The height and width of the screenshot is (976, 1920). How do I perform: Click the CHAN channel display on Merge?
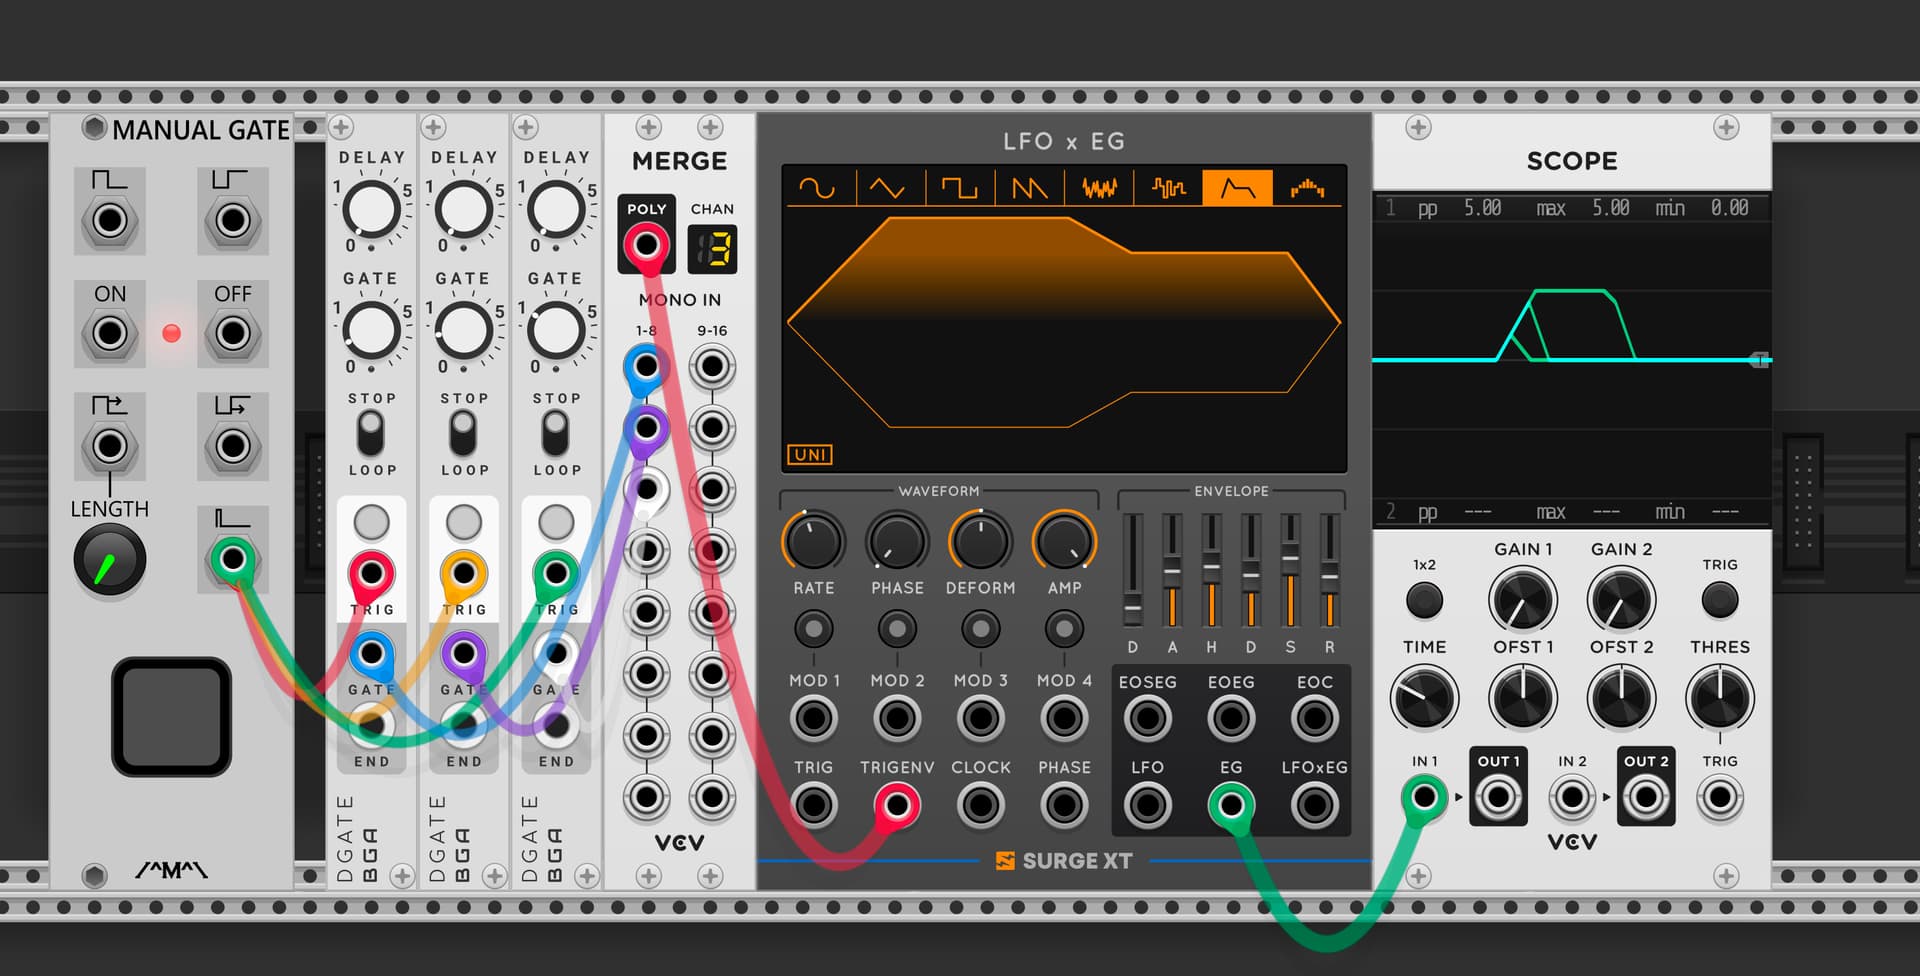tap(712, 249)
